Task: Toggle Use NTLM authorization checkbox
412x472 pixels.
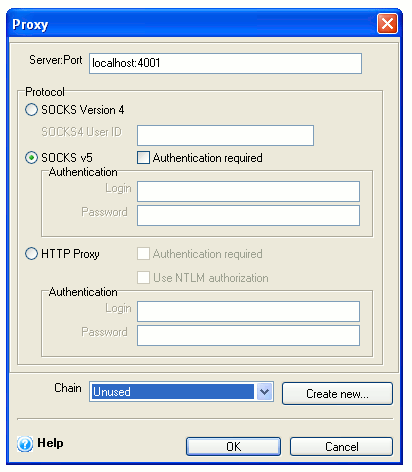Action: click(143, 277)
